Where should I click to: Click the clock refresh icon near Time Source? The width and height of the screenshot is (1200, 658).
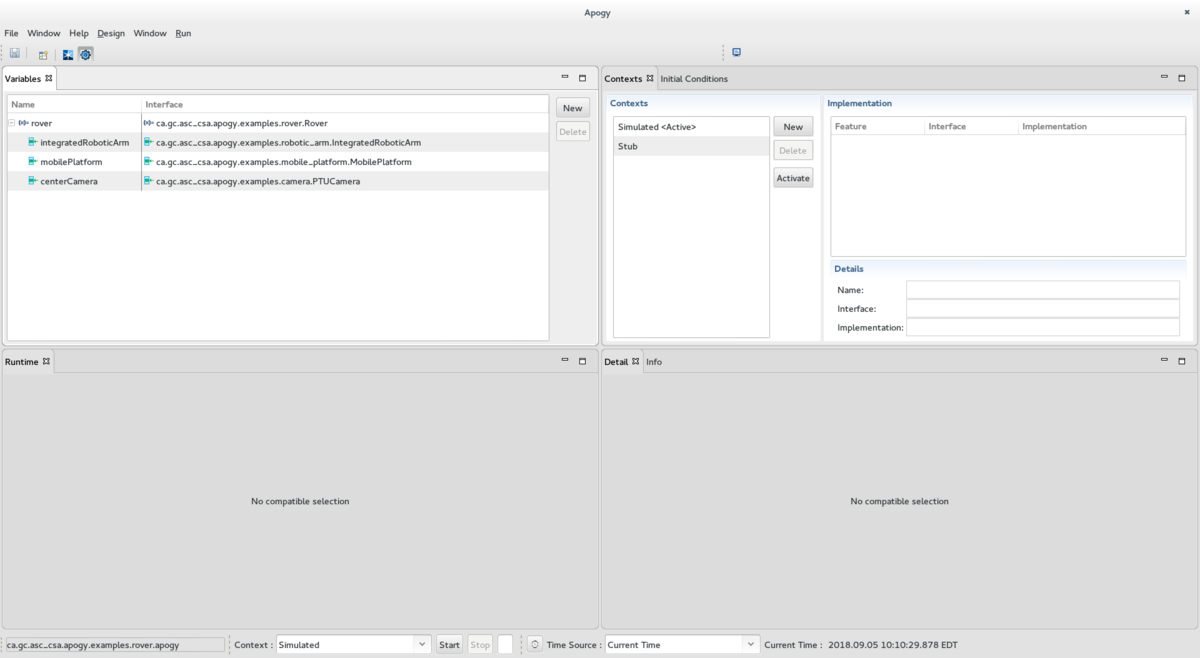click(x=535, y=644)
